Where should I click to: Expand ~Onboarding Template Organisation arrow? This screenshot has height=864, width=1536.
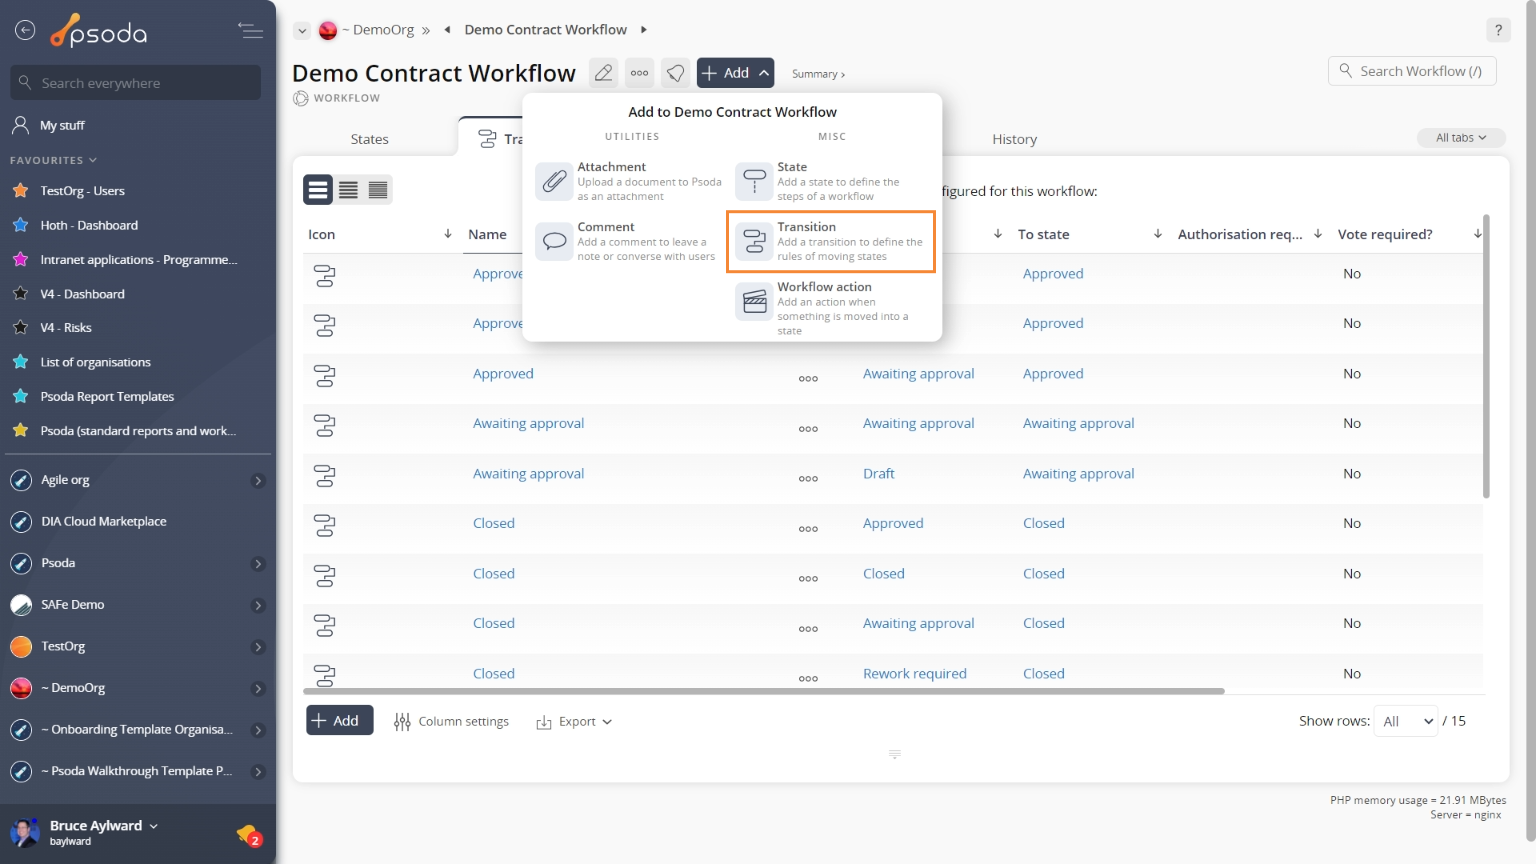(258, 731)
